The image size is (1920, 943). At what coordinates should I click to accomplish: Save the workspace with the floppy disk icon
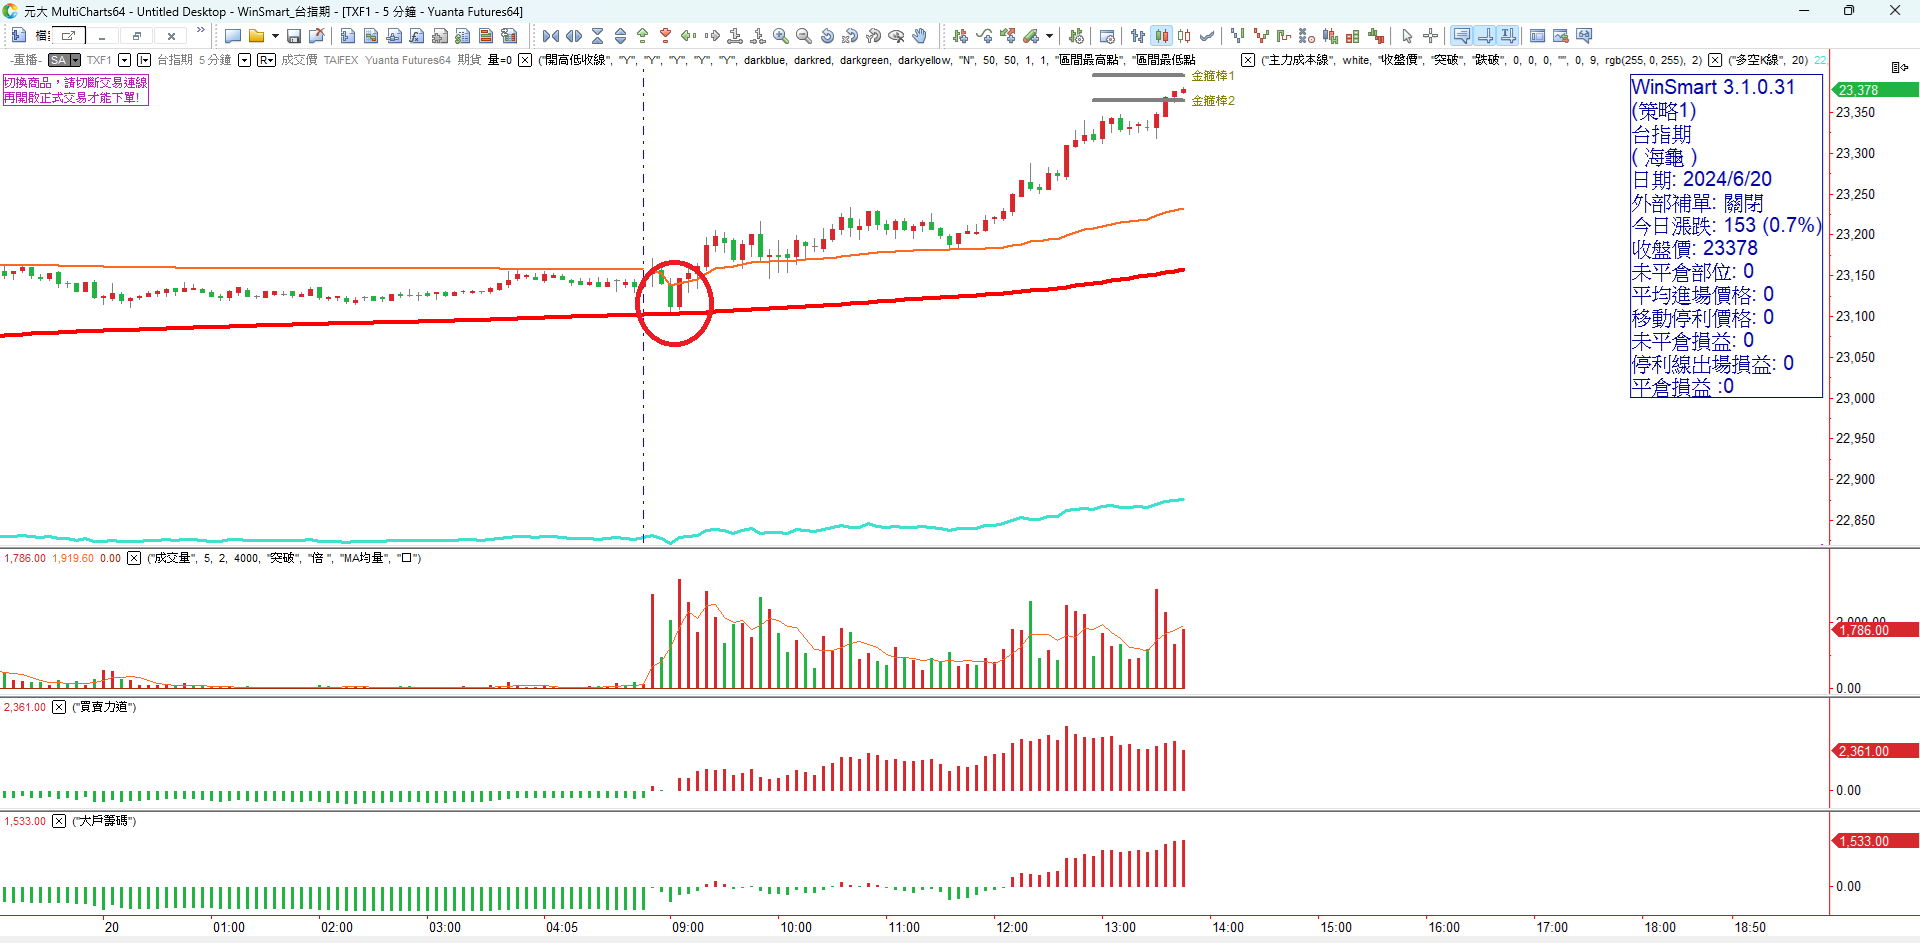pos(294,36)
